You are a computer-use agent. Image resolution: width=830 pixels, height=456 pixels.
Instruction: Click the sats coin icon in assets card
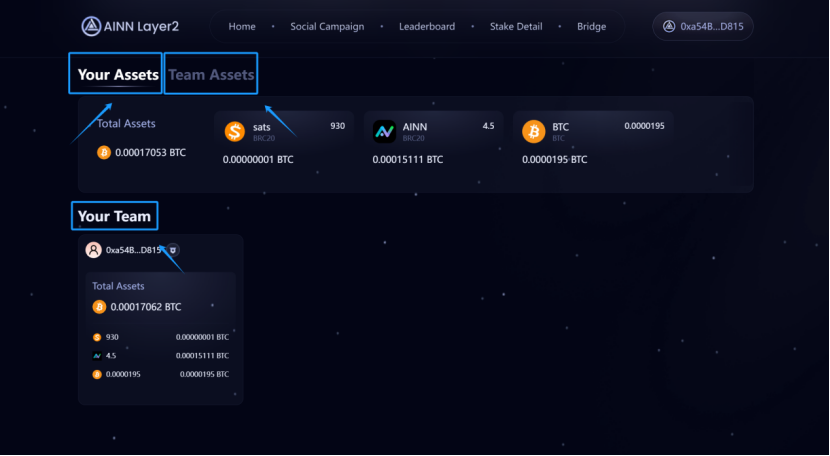coord(234,131)
